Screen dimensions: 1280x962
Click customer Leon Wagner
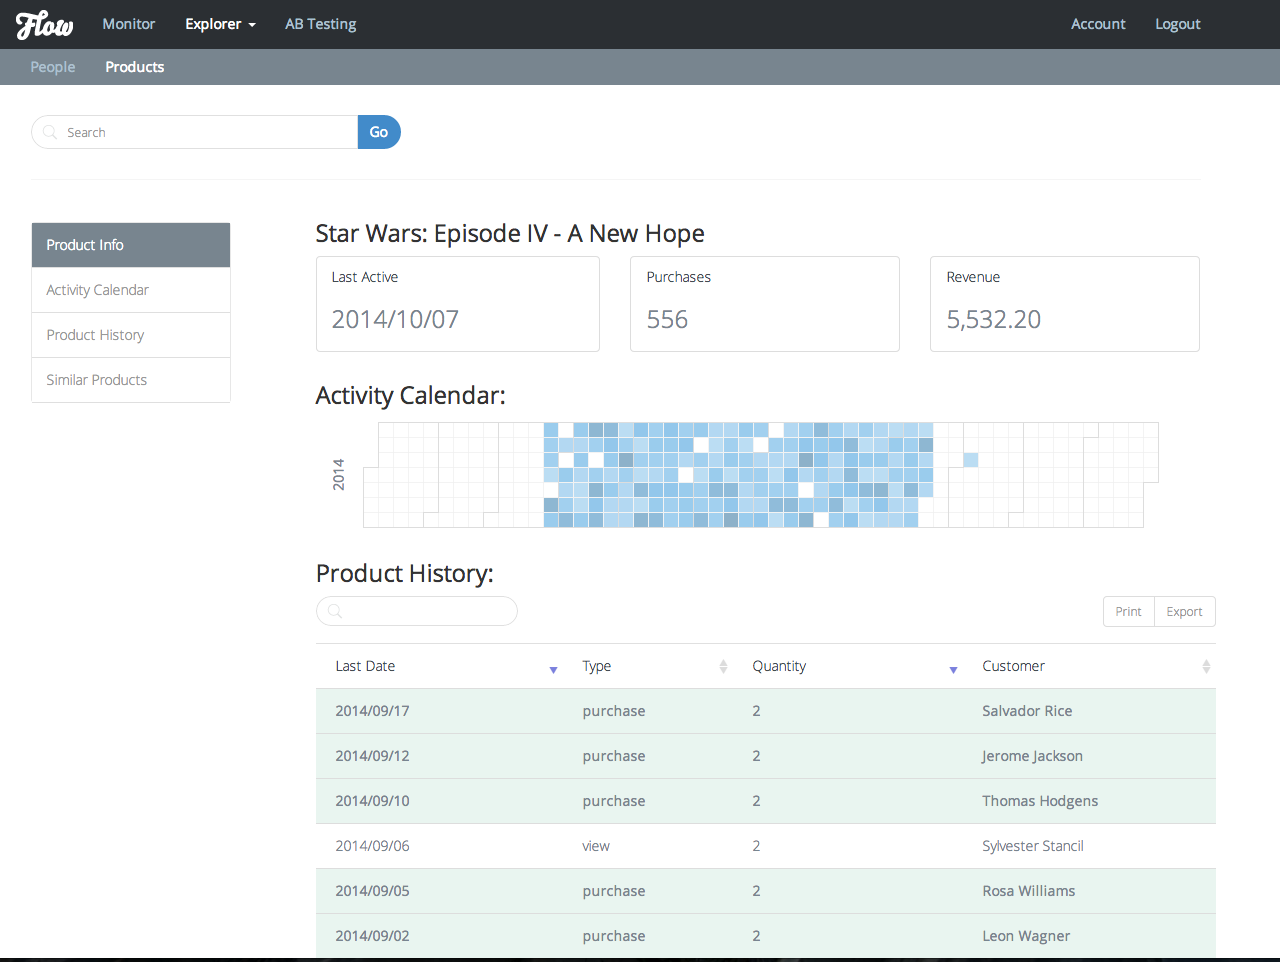pyautogui.click(x=1026, y=936)
